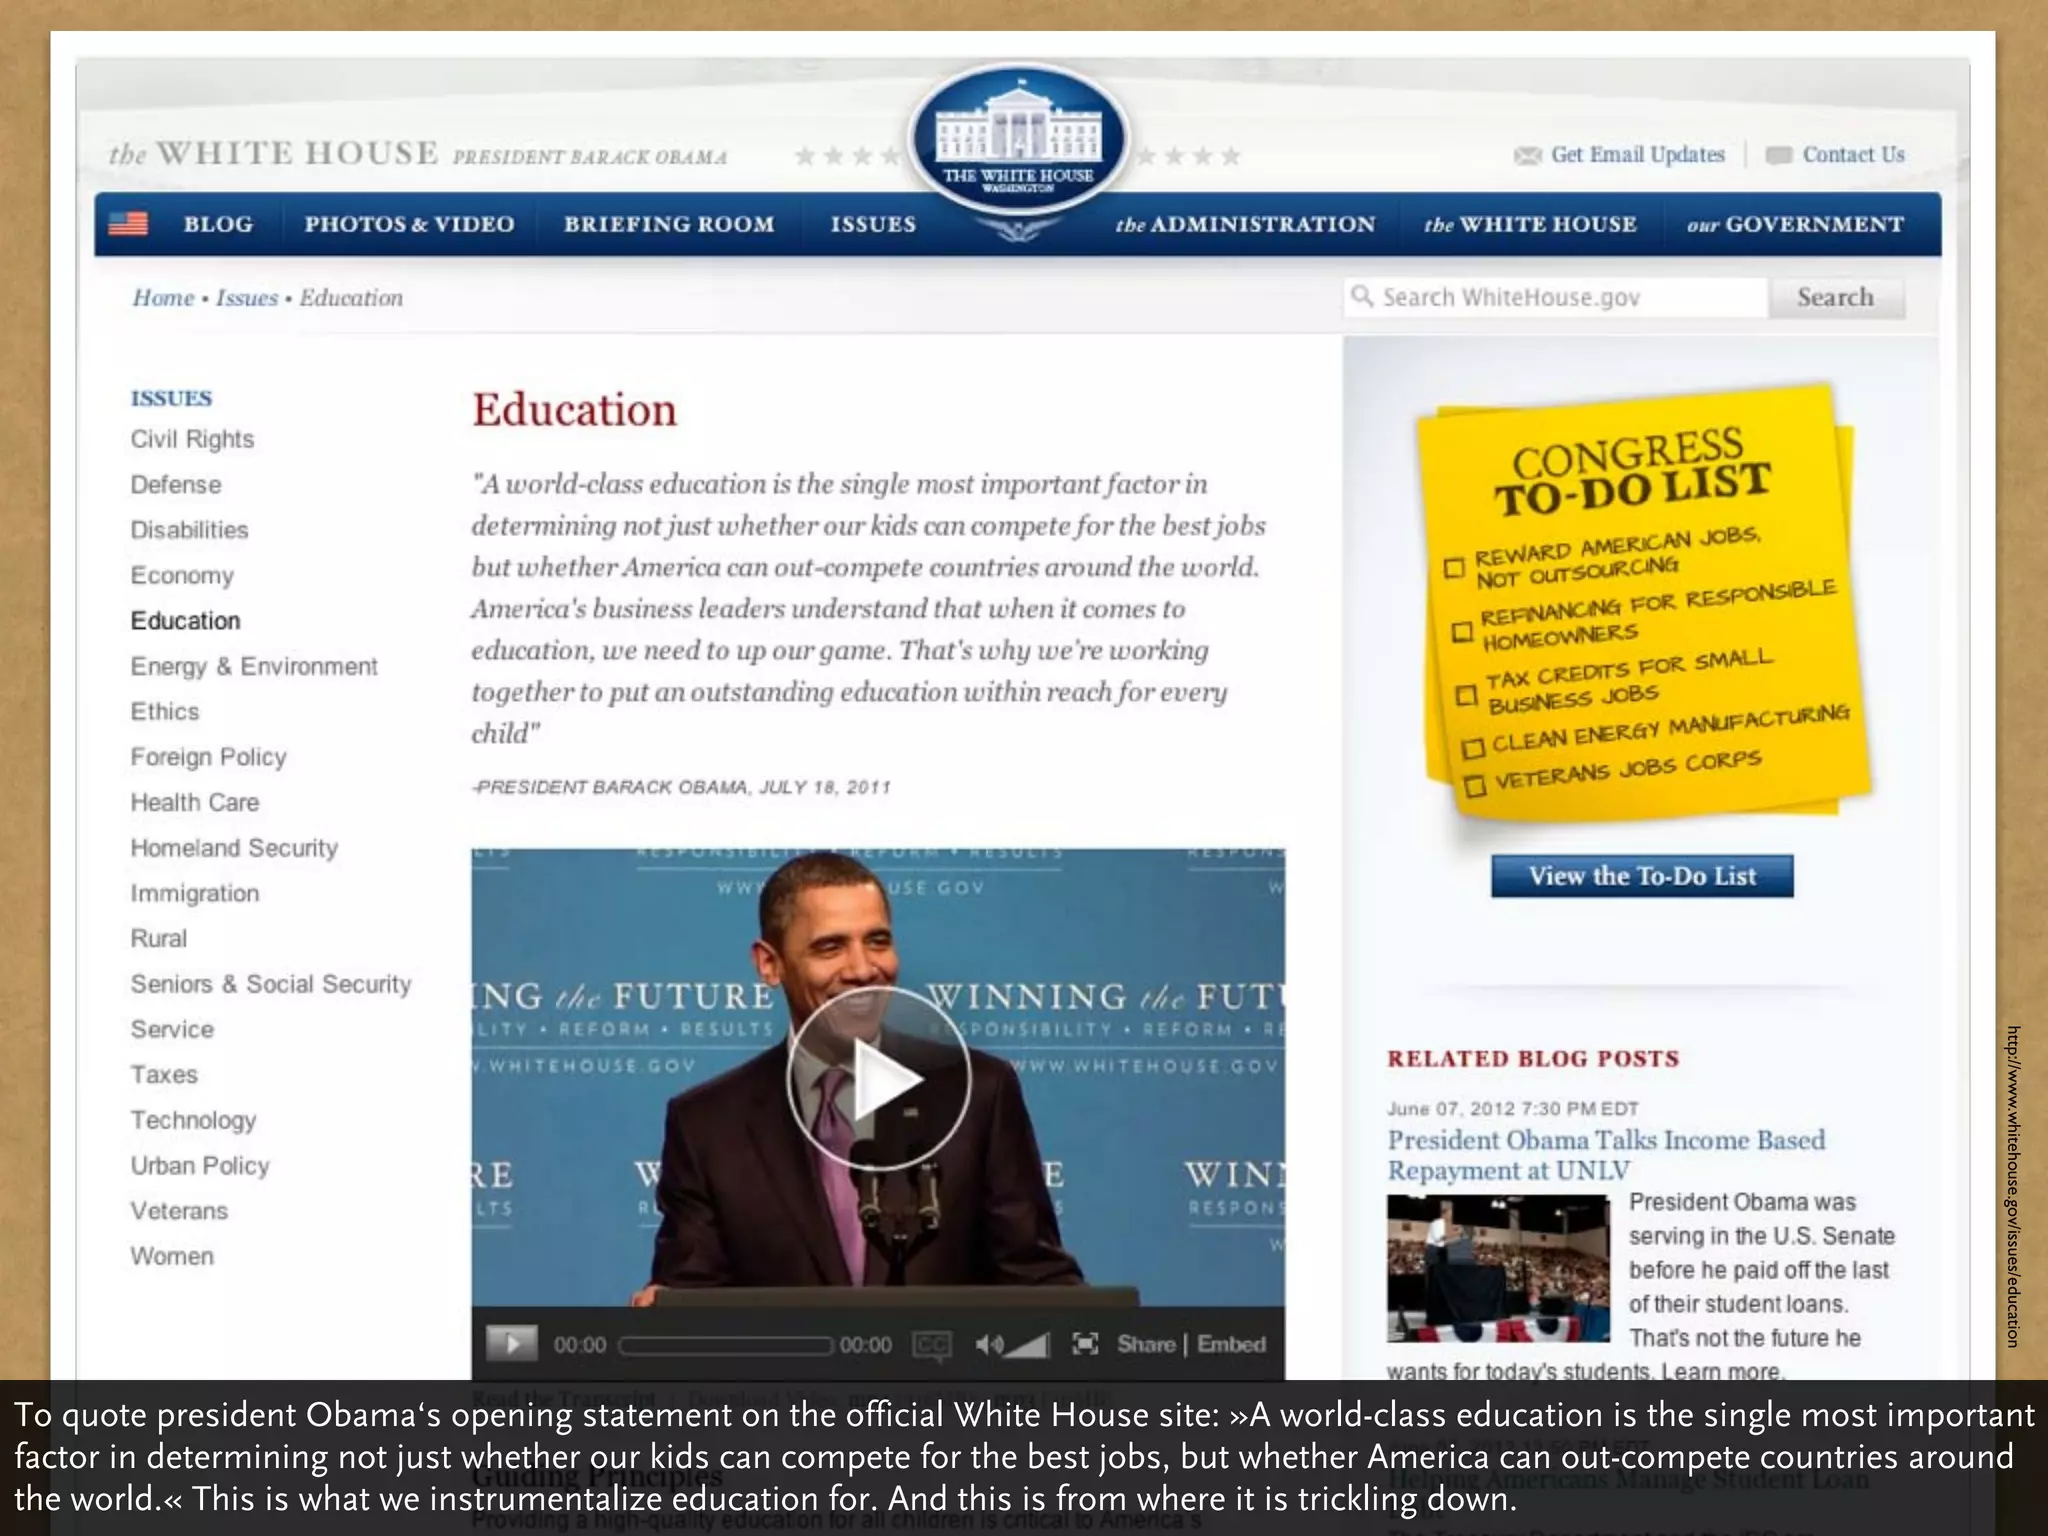Check the Tax Credits for Small Business box
2048x1536 pixels.
coord(1467,694)
